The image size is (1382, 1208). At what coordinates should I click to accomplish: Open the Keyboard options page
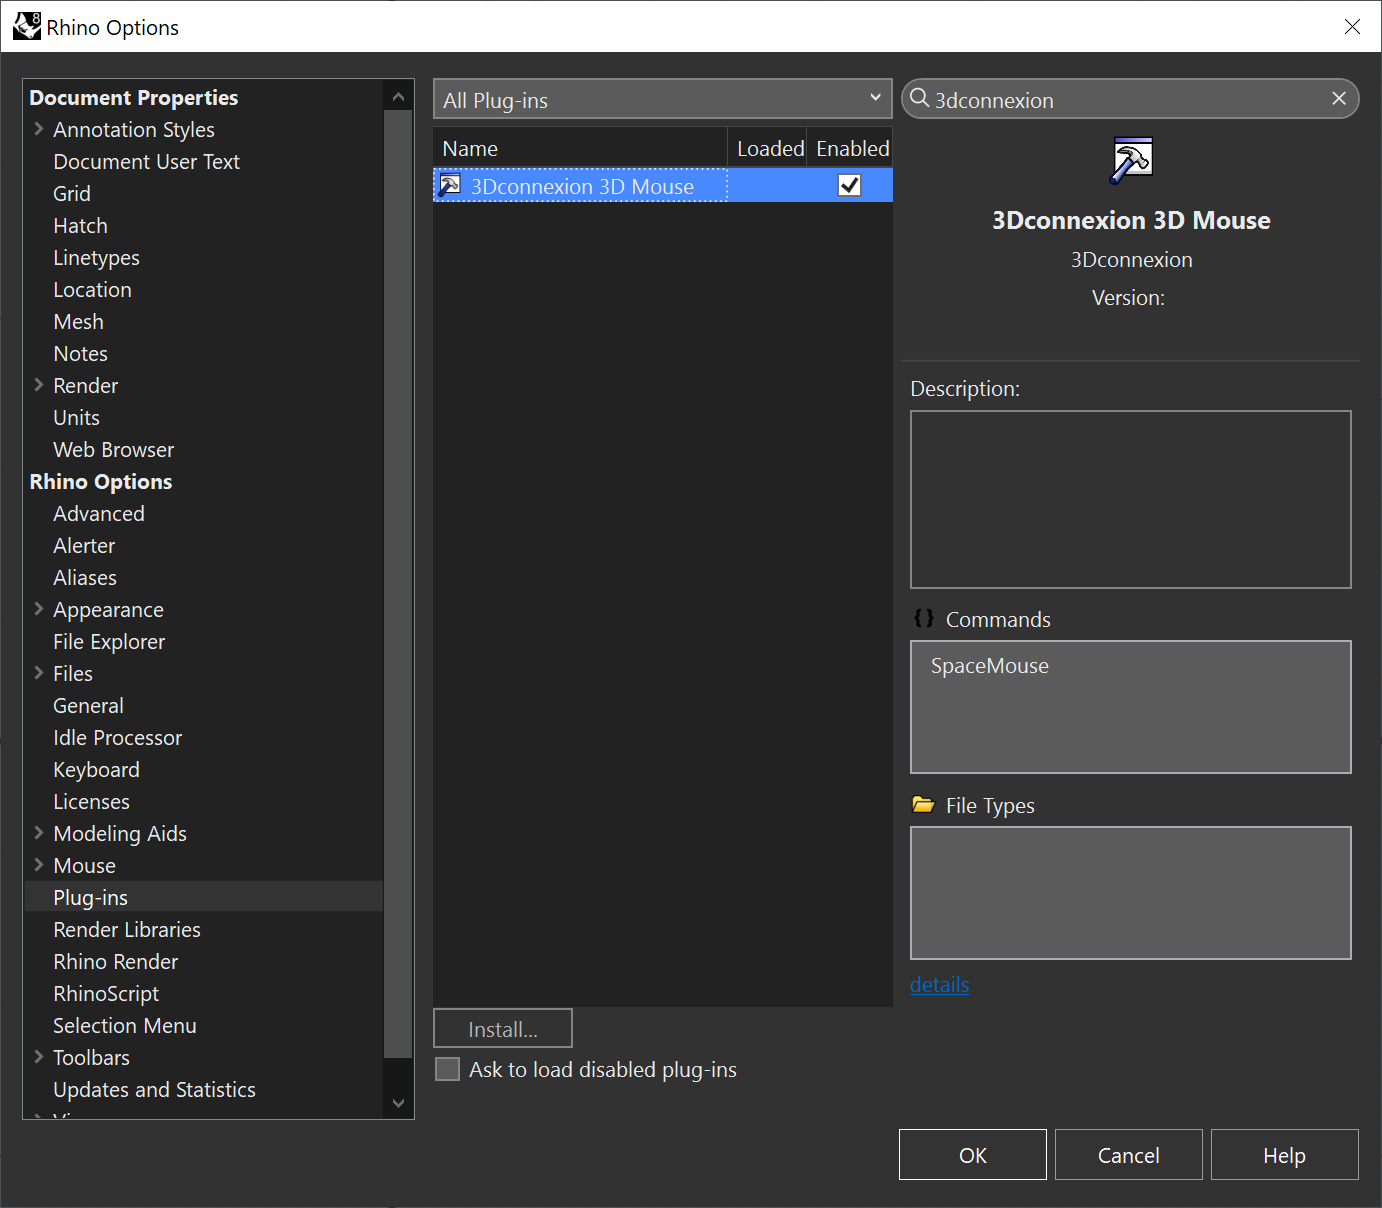pos(96,769)
